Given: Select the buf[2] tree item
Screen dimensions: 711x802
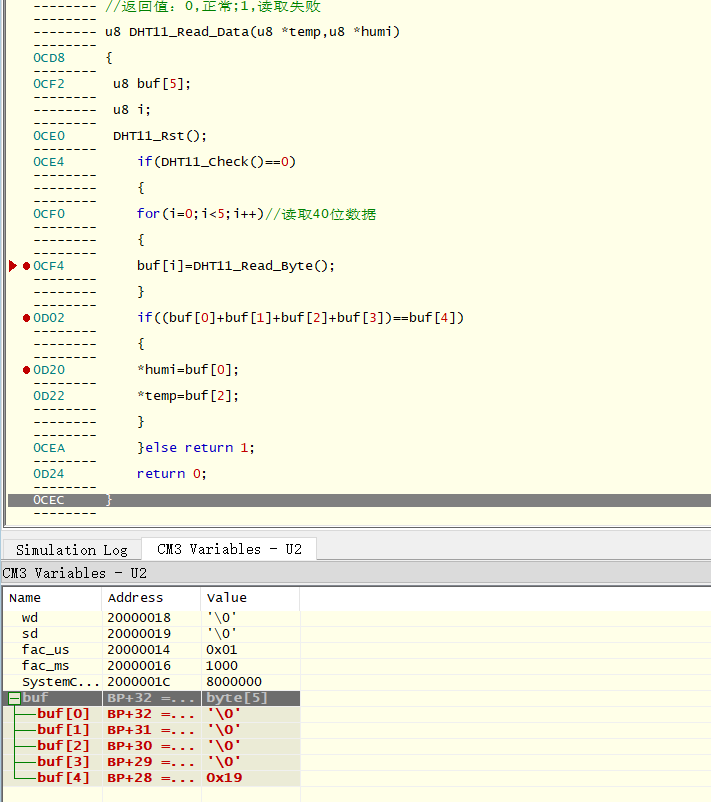Looking at the screenshot, I should pos(63,746).
